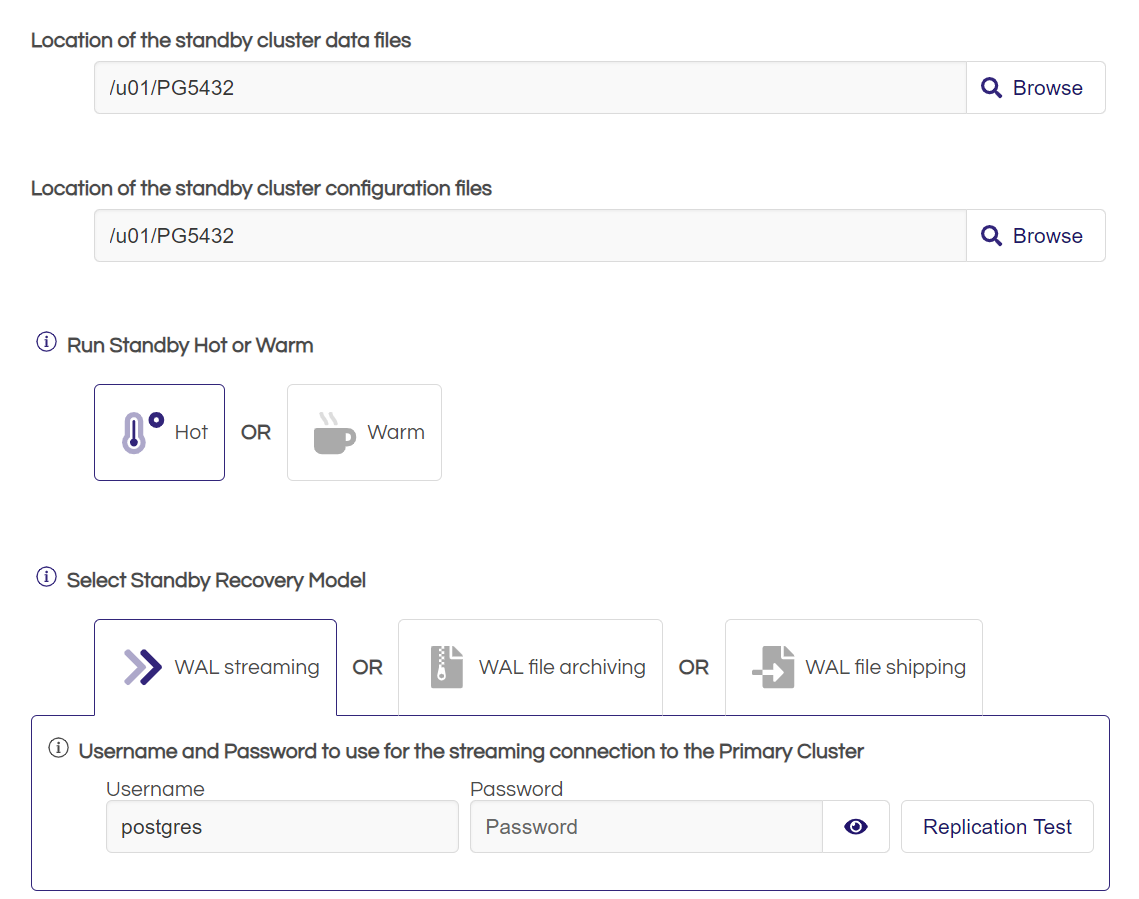Open the info icon beside Run Standby Hot or Warm

[x=45, y=341]
